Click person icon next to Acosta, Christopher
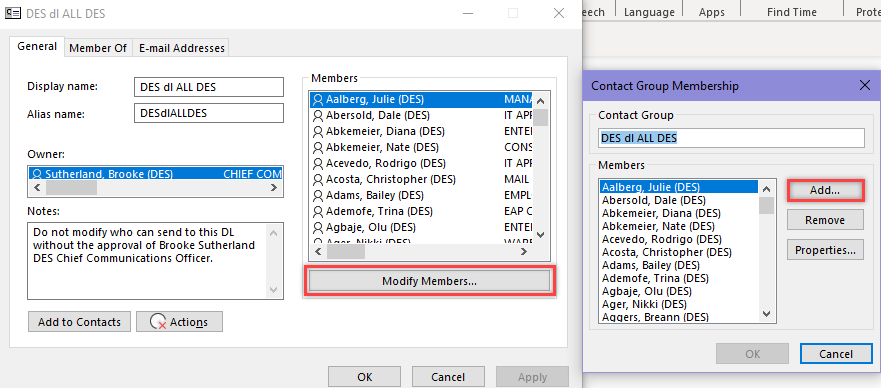The height and width of the screenshot is (388, 881). pos(319,180)
